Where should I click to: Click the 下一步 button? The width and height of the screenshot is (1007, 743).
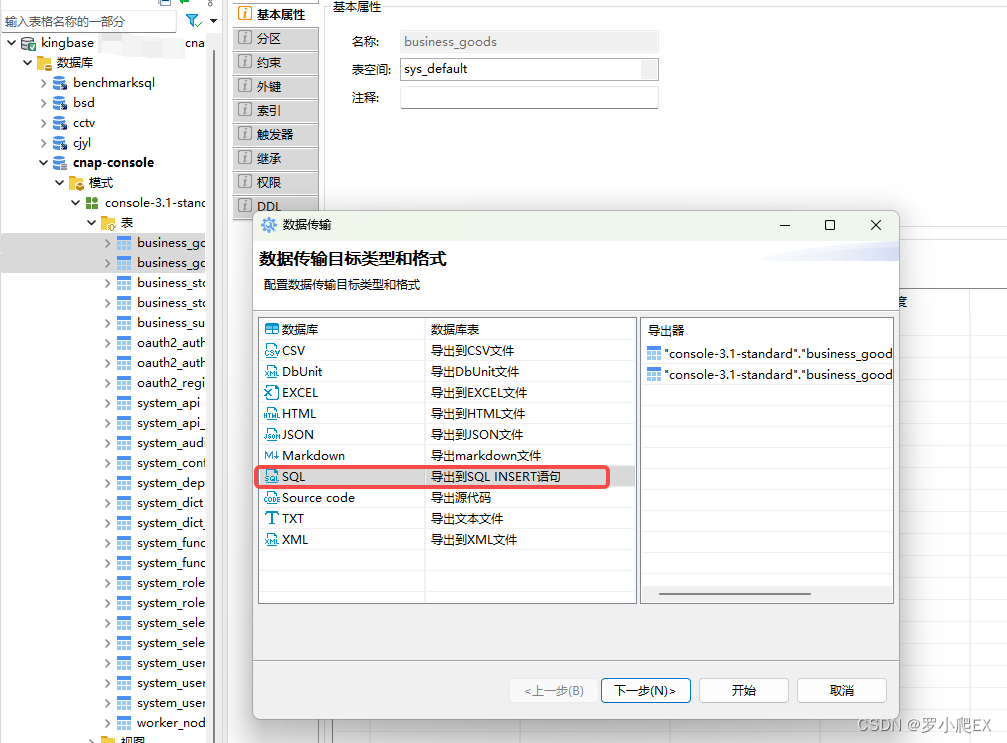point(645,690)
